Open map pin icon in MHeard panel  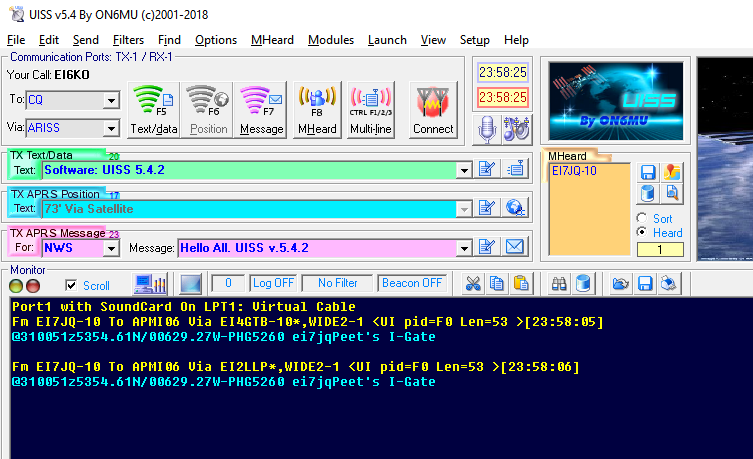(672, 172)
